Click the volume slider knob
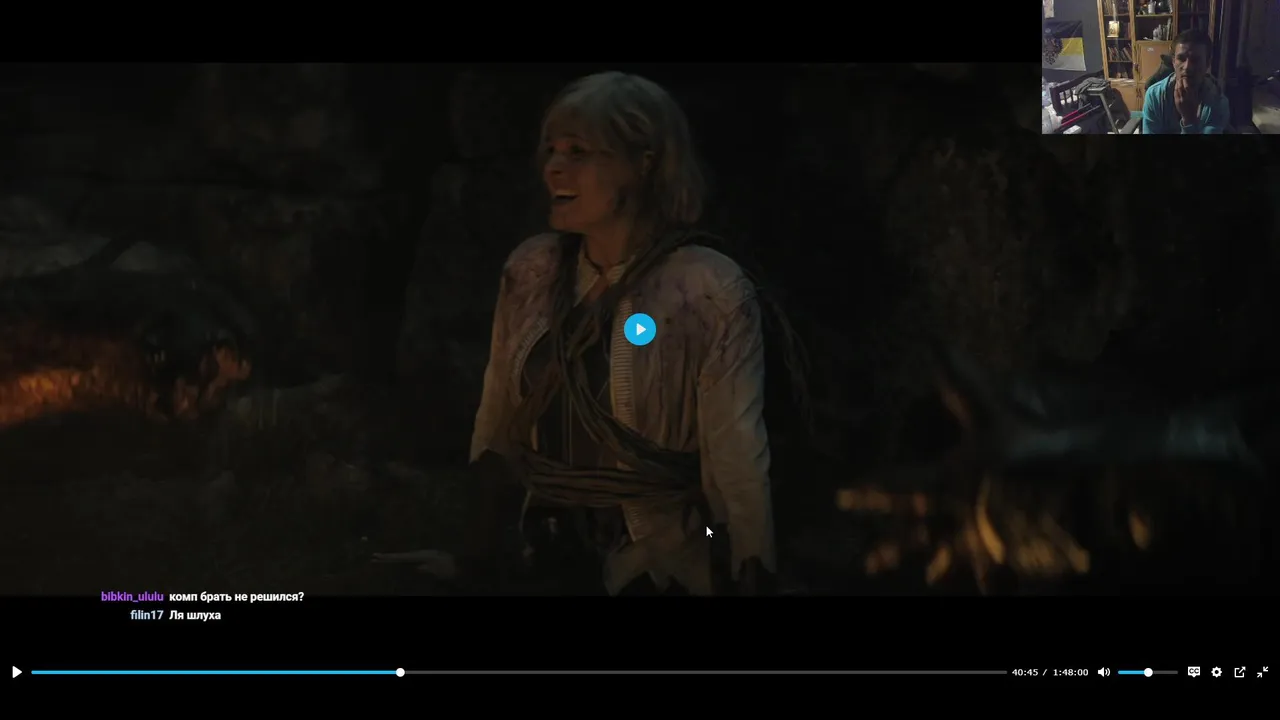The width and height of the screenshot is (1280, 720). [x=1148, y=672]
